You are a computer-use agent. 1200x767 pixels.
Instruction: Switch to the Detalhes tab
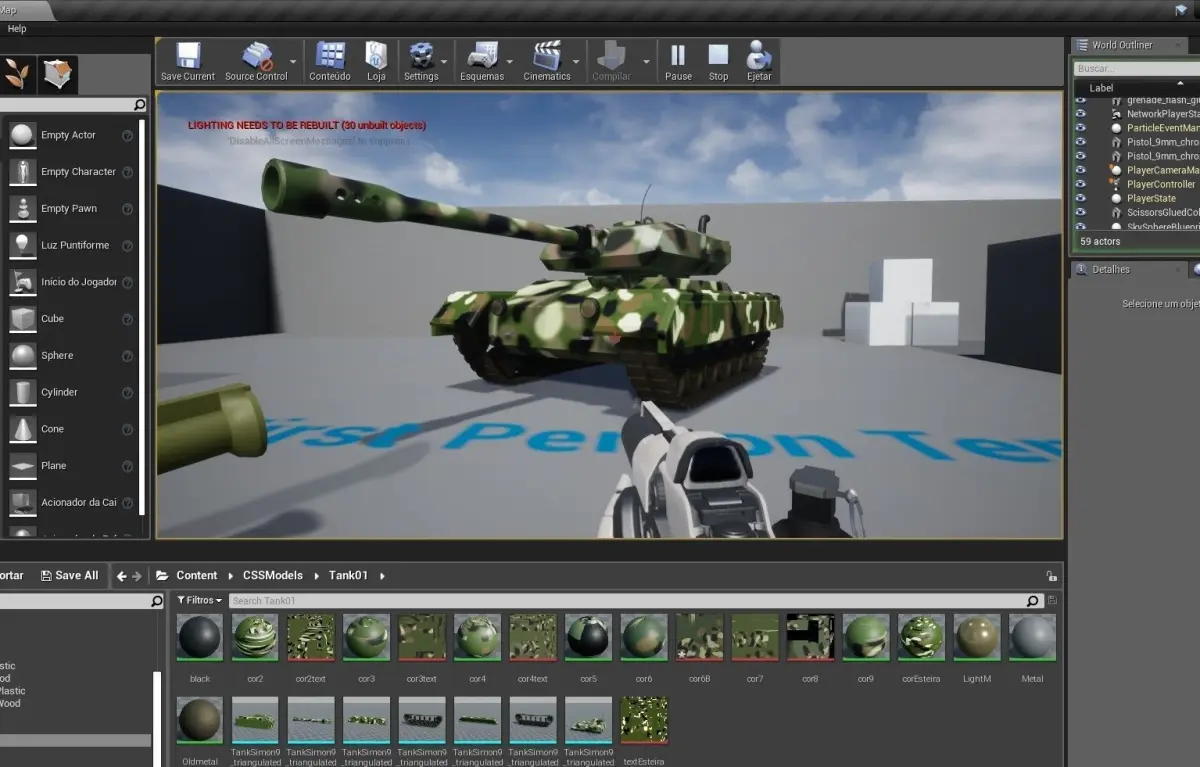pos(1110,269)
